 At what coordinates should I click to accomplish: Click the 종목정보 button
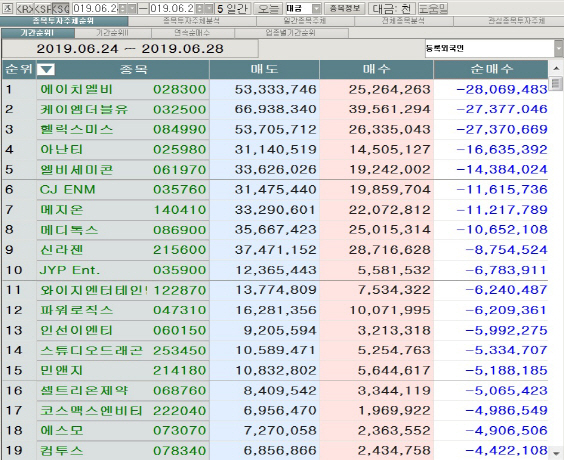point(345,8)
